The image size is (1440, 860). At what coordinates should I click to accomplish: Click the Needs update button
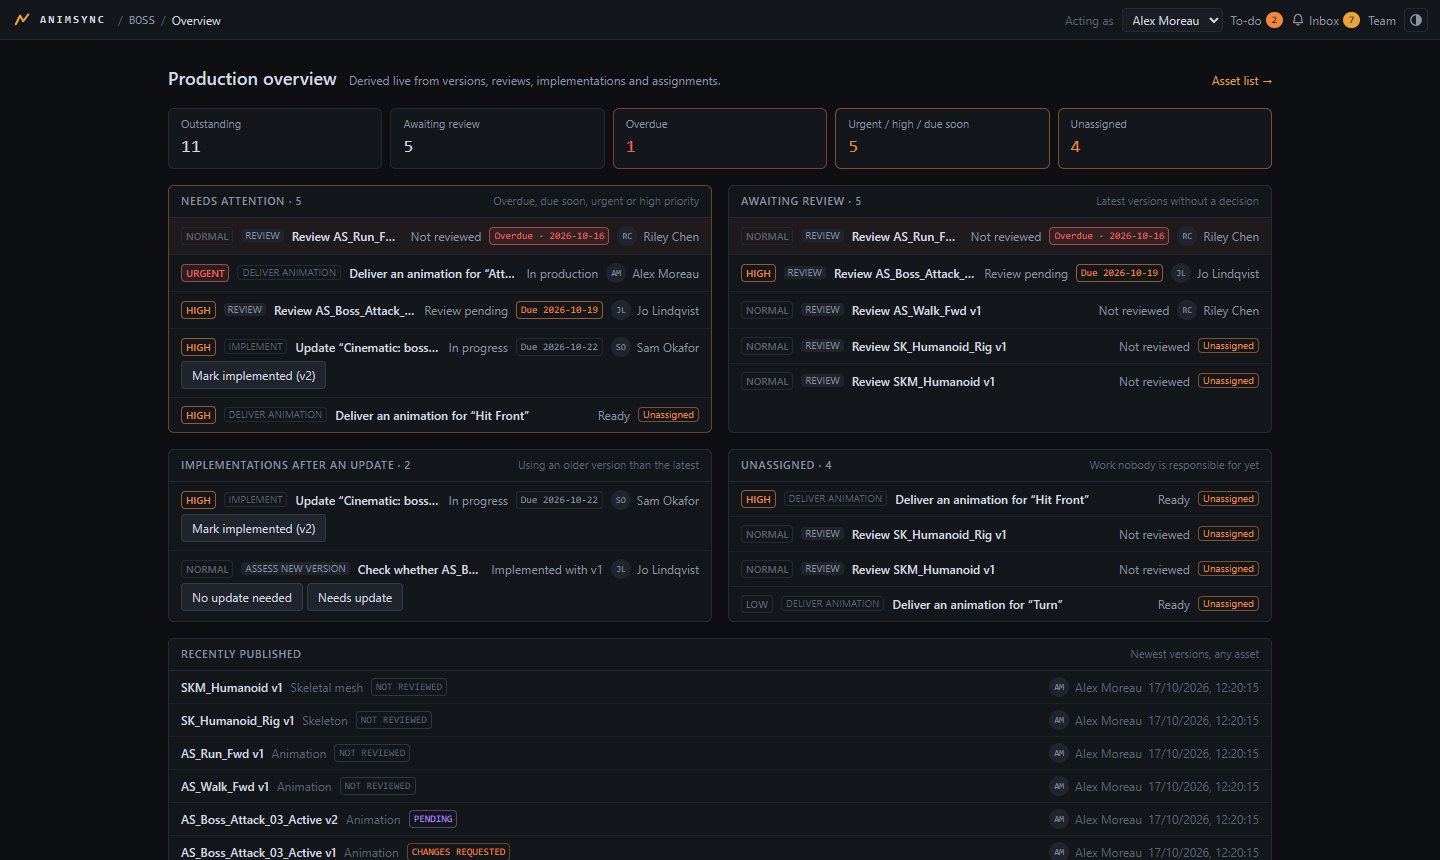(355, 598)
